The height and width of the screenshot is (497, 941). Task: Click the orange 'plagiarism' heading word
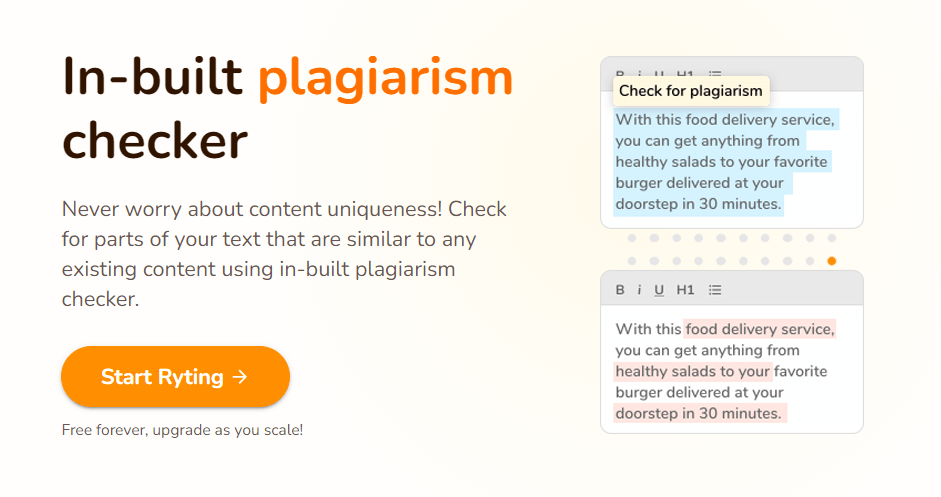pyautogui.click(x=385, y=78)
